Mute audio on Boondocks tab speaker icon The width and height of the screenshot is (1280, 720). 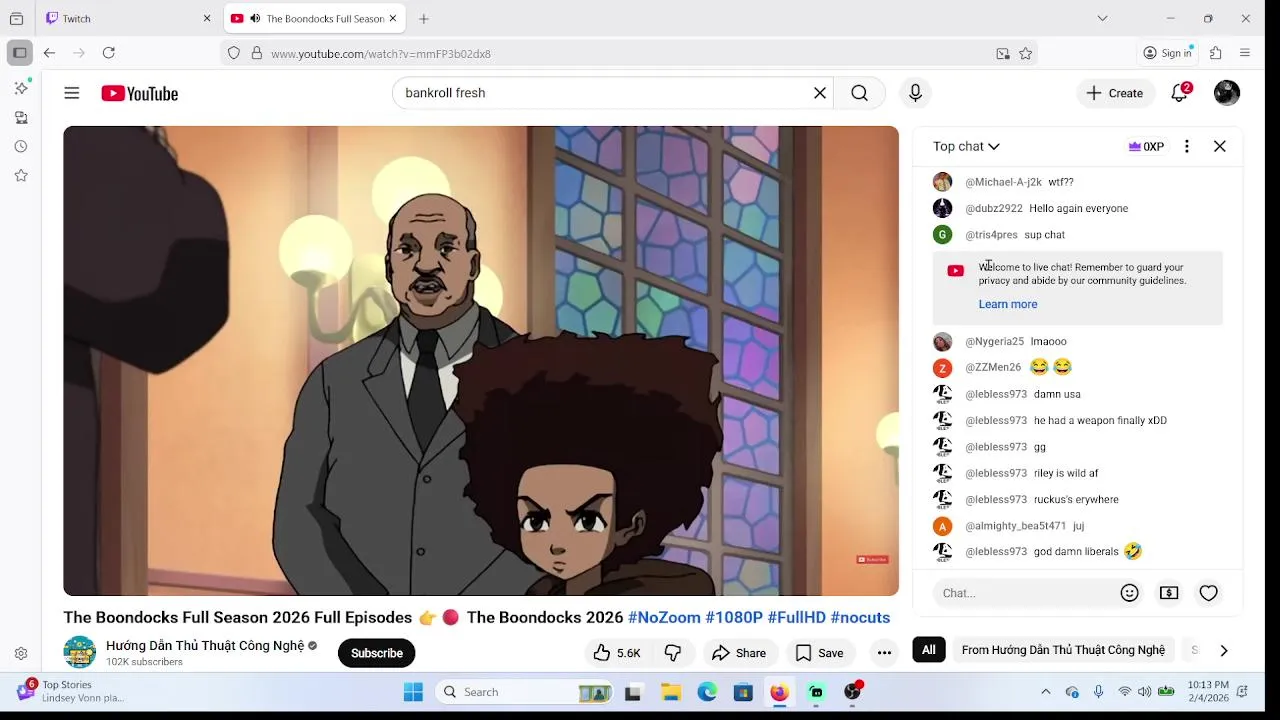coord(255,18)
